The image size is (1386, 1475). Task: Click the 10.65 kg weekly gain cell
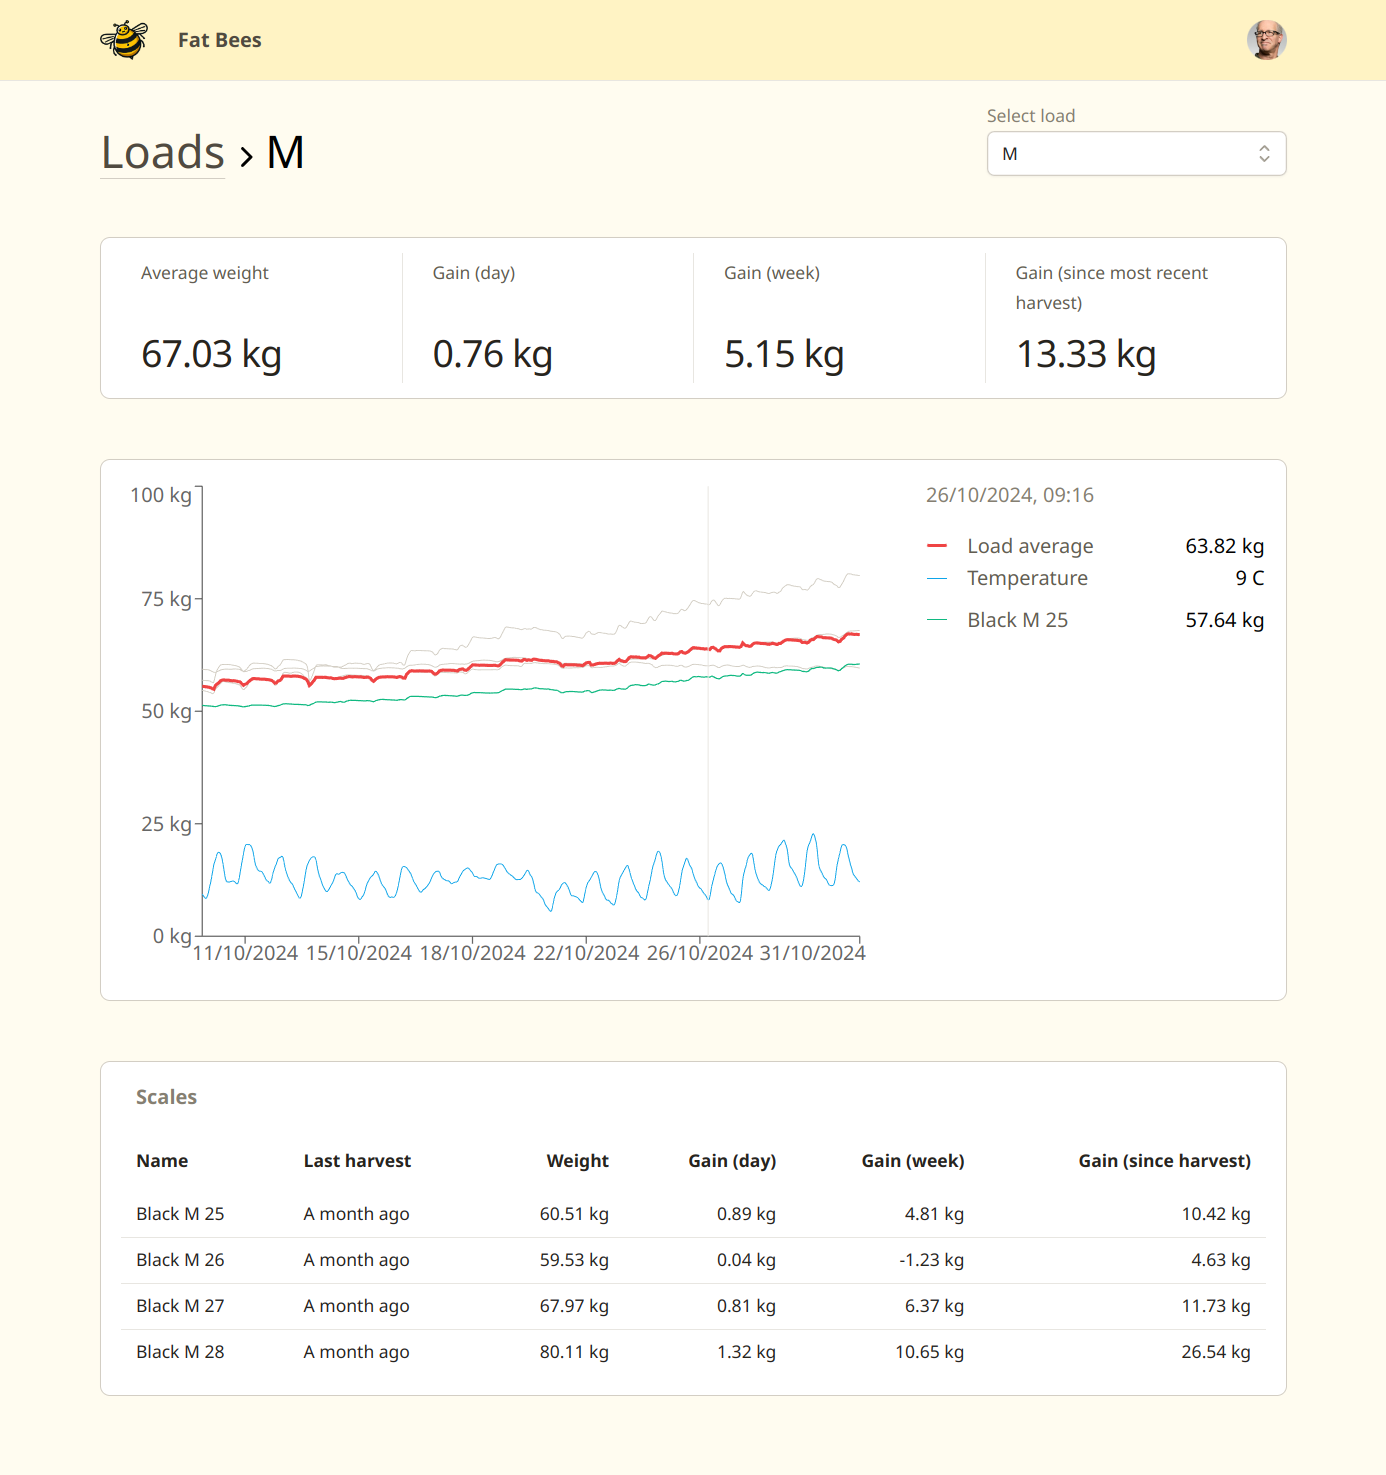click(929, 1352)
